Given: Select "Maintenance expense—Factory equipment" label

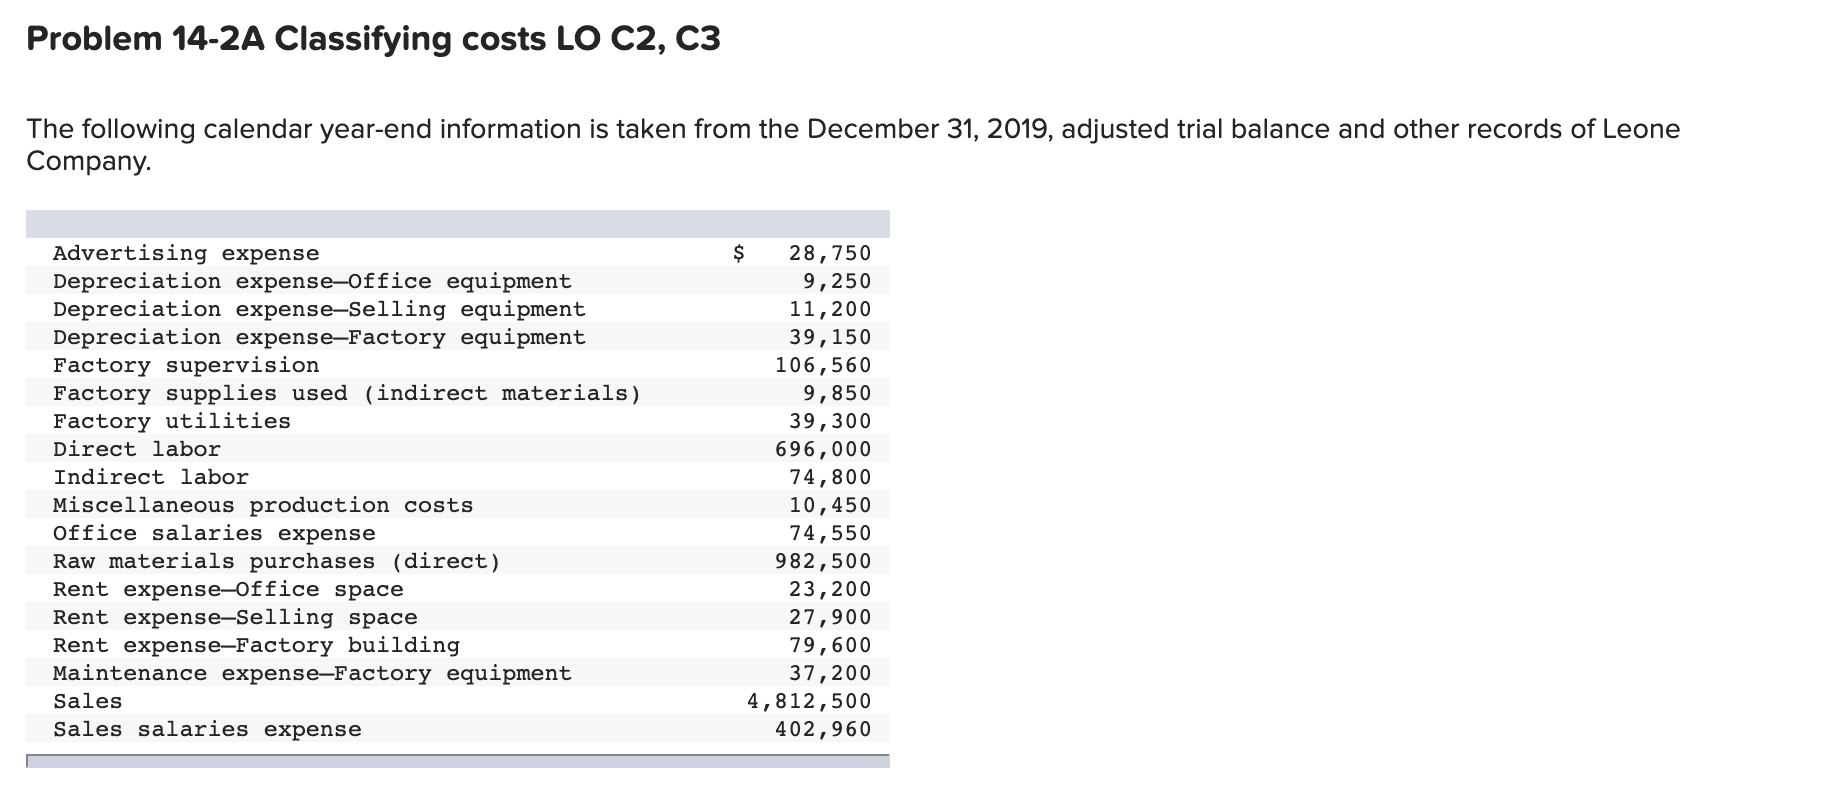Looking at the screenshot, I should point(312,674).
